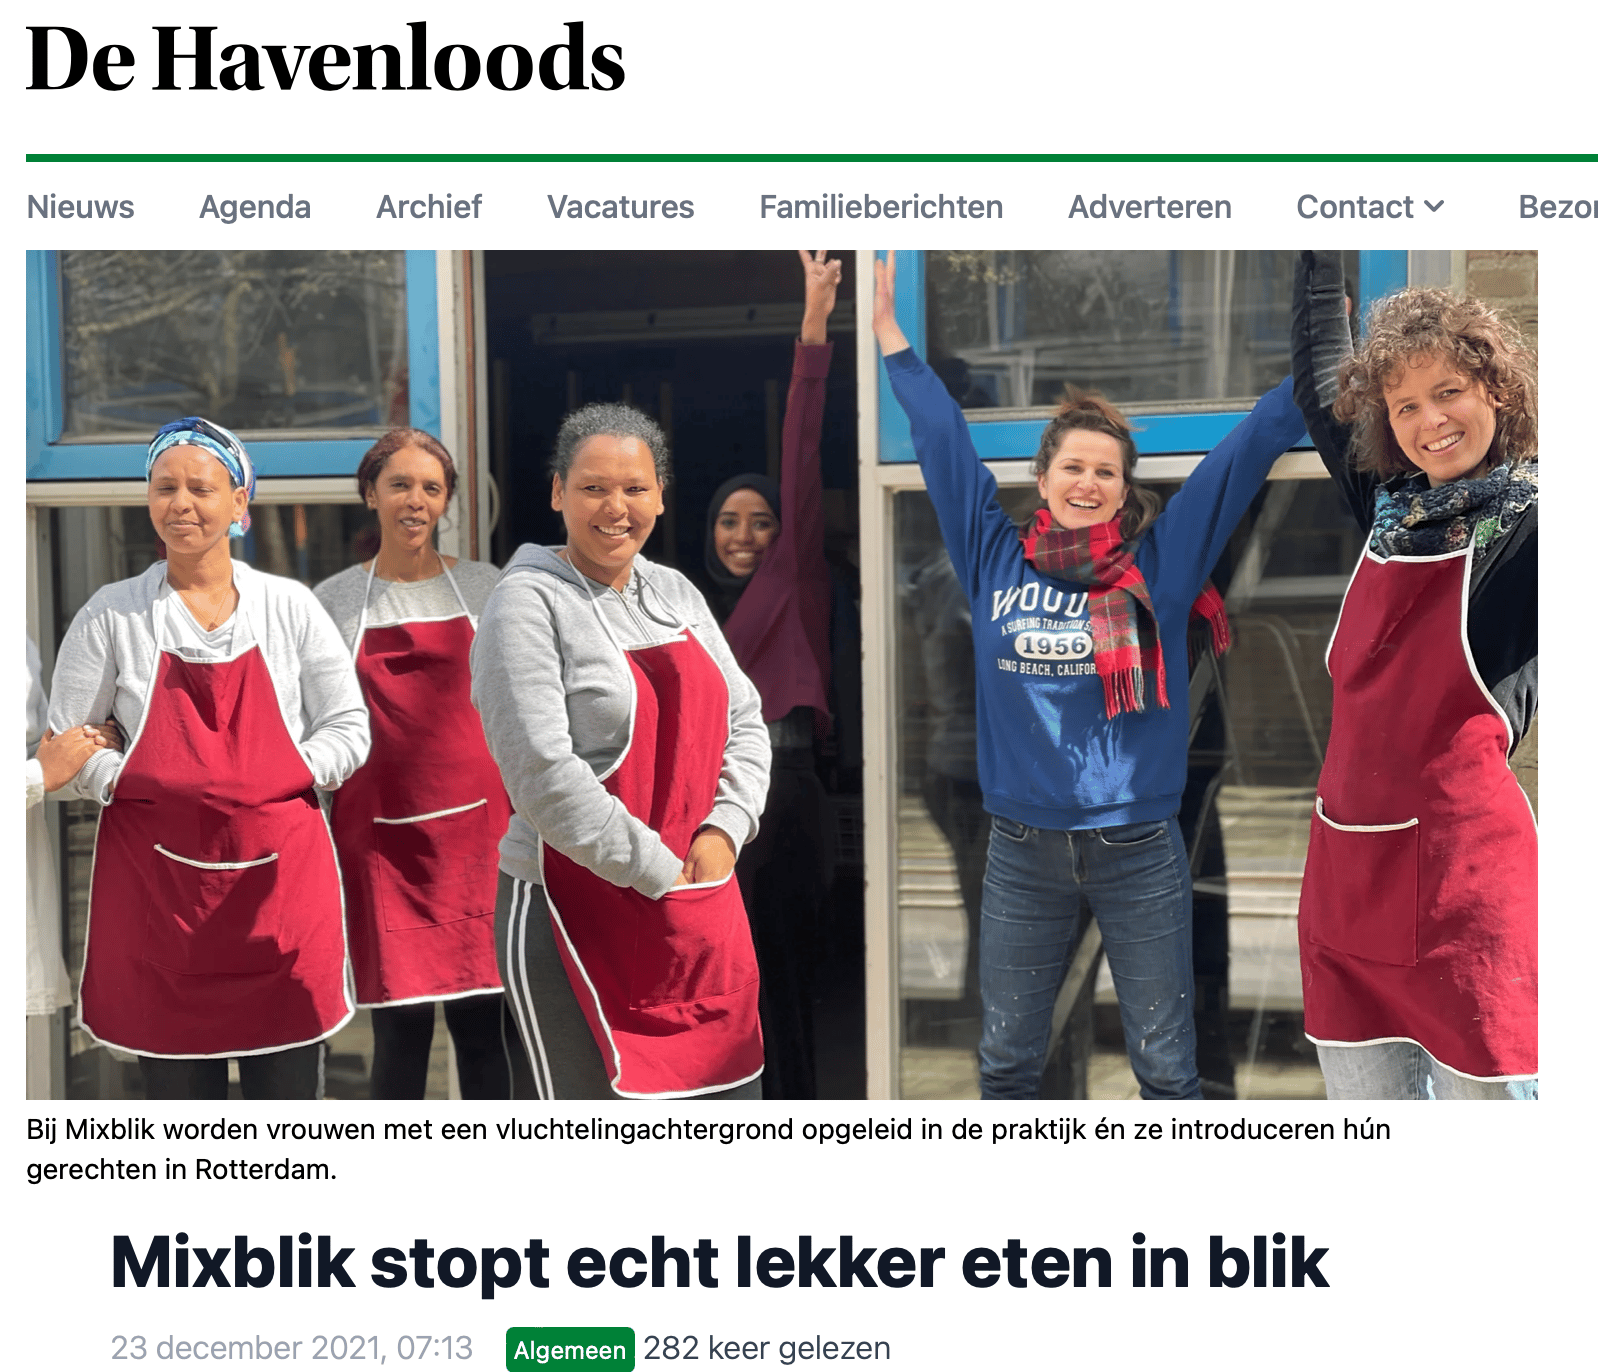
Task: Click the photo caption about Mixblik
Action: tap(708, 1149)
